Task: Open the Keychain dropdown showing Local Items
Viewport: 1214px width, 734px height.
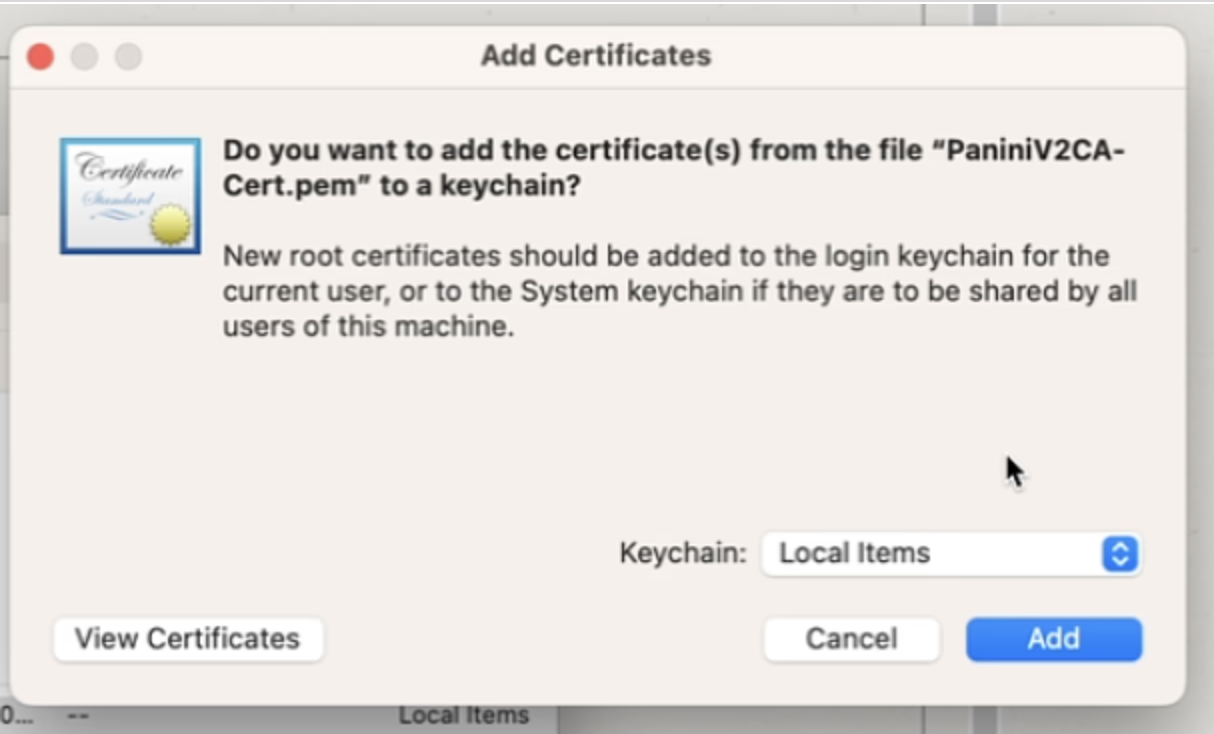Action: 950,553
